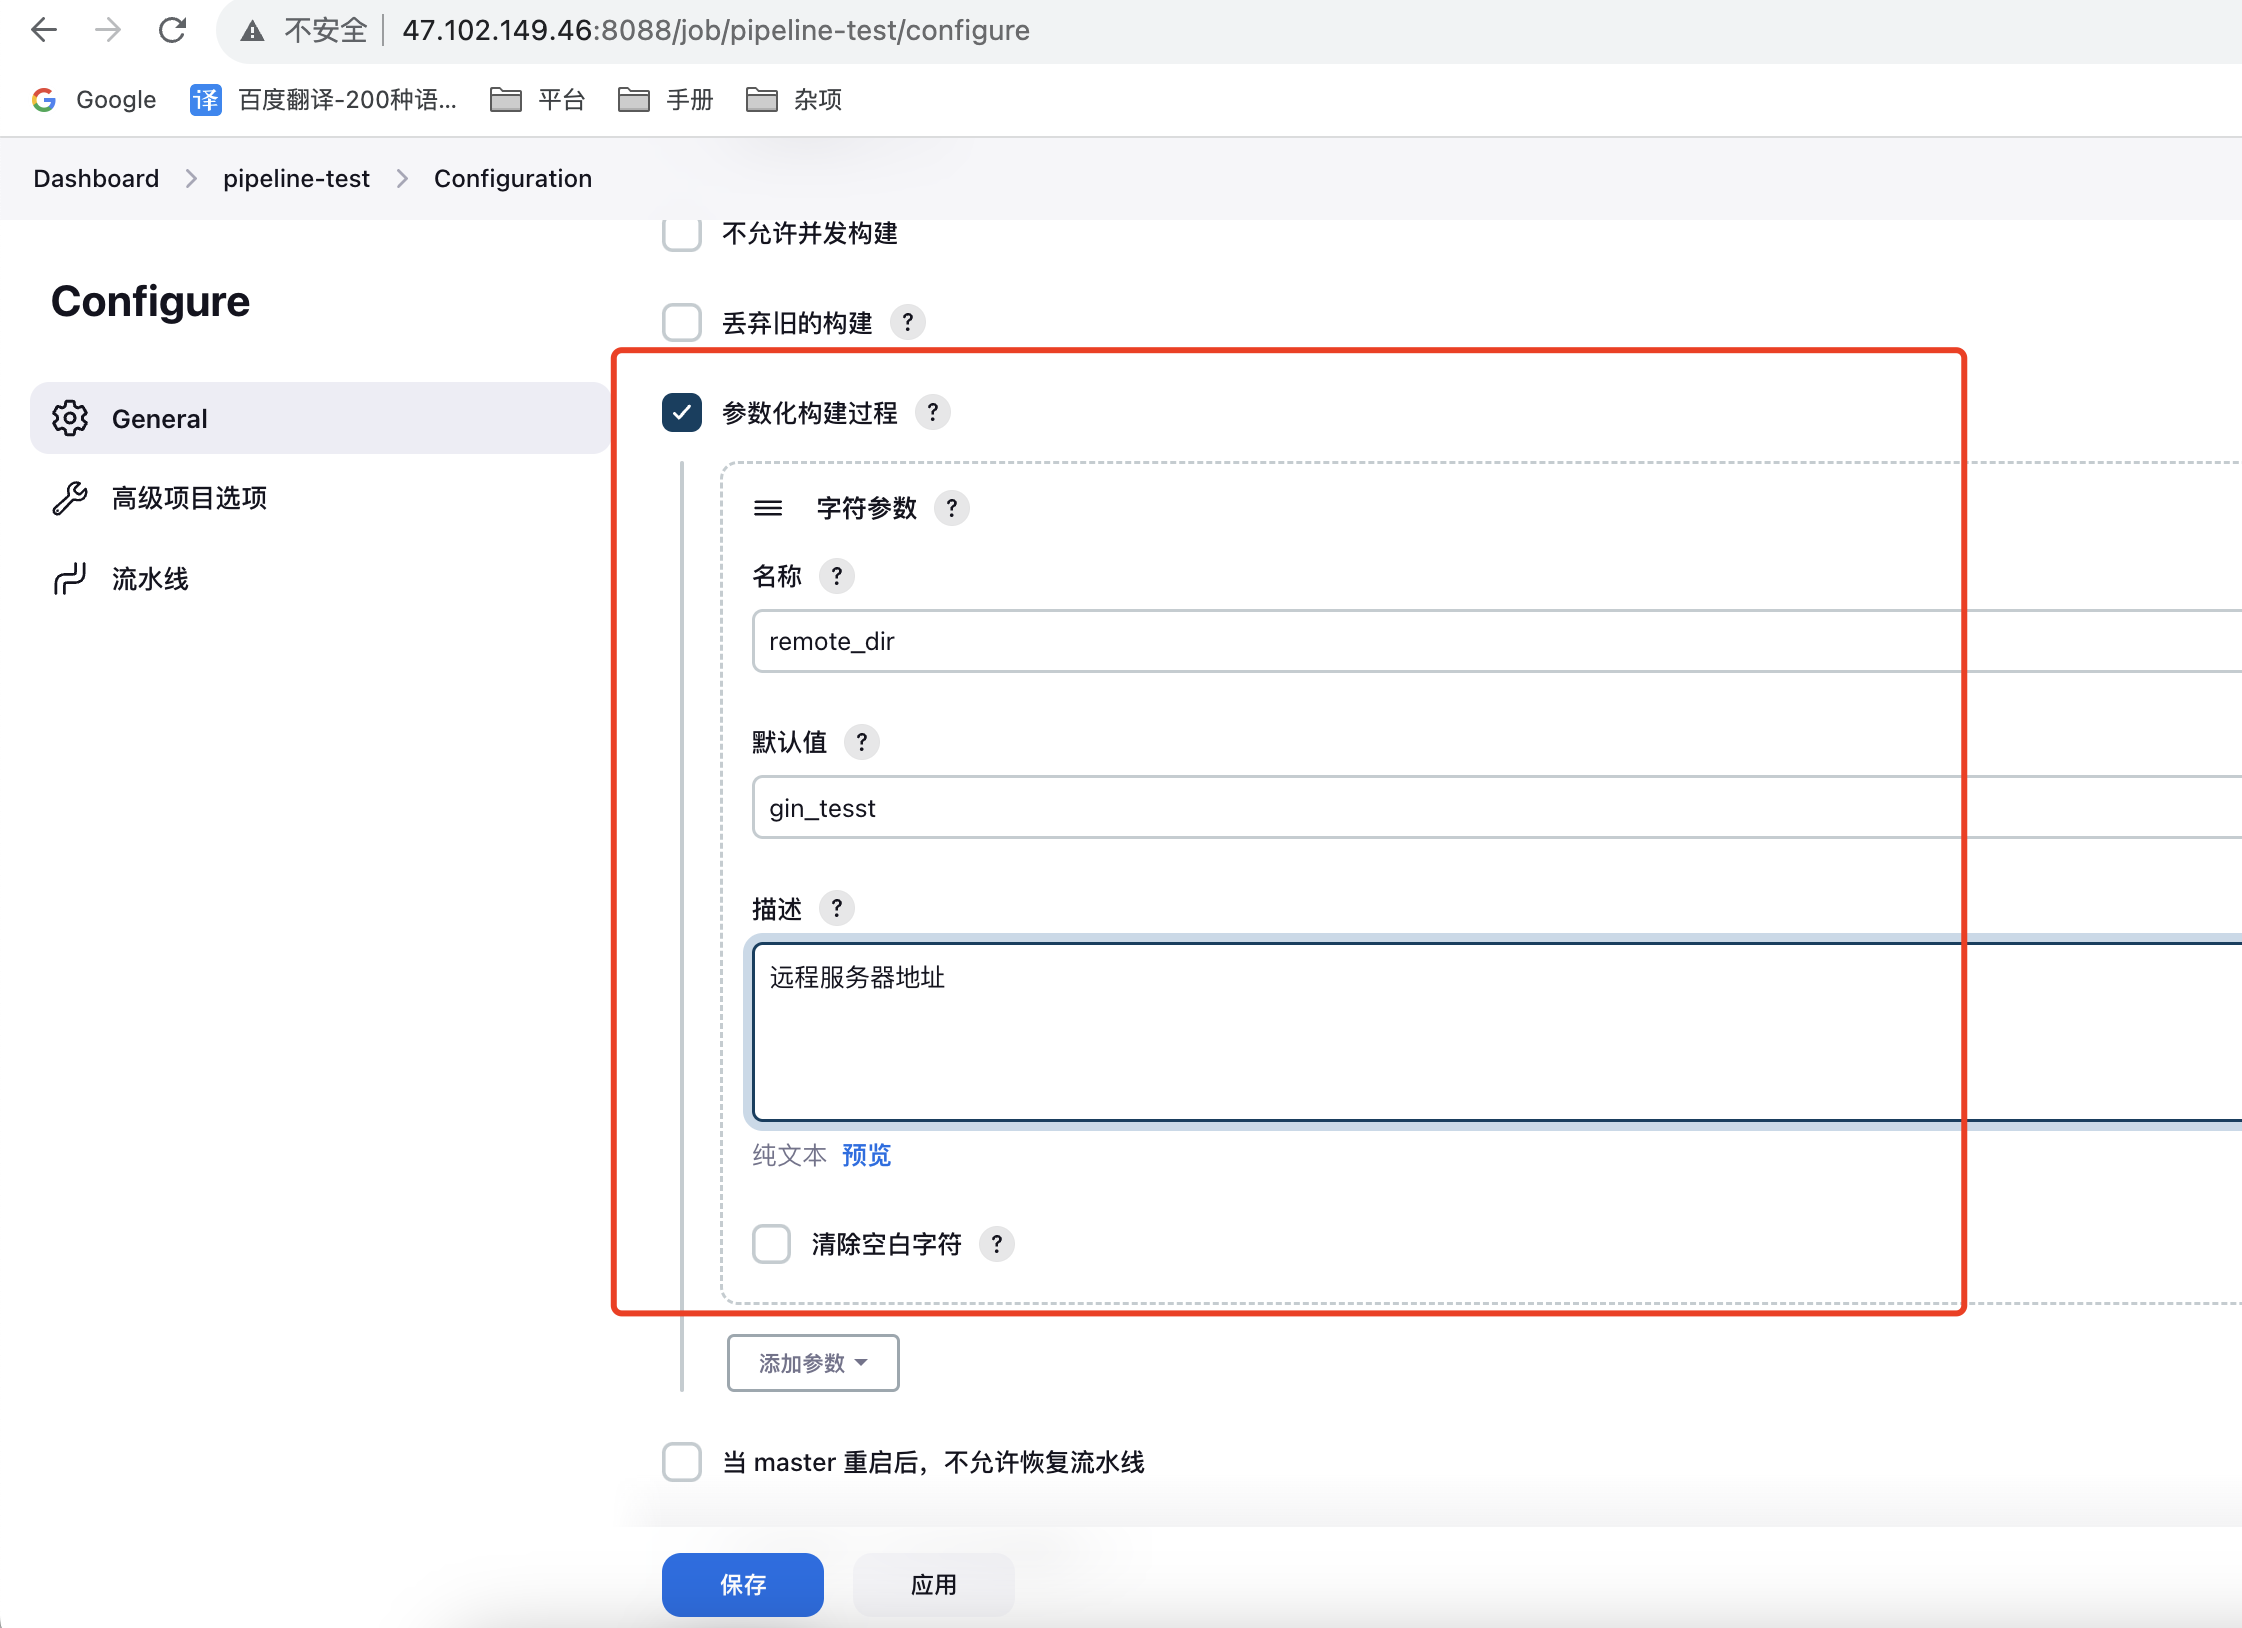The image size is (2242, 1628).
Task: Grab the 字符参数 drag handle icon
Action: pyautogui.click(x=768, y=508)
